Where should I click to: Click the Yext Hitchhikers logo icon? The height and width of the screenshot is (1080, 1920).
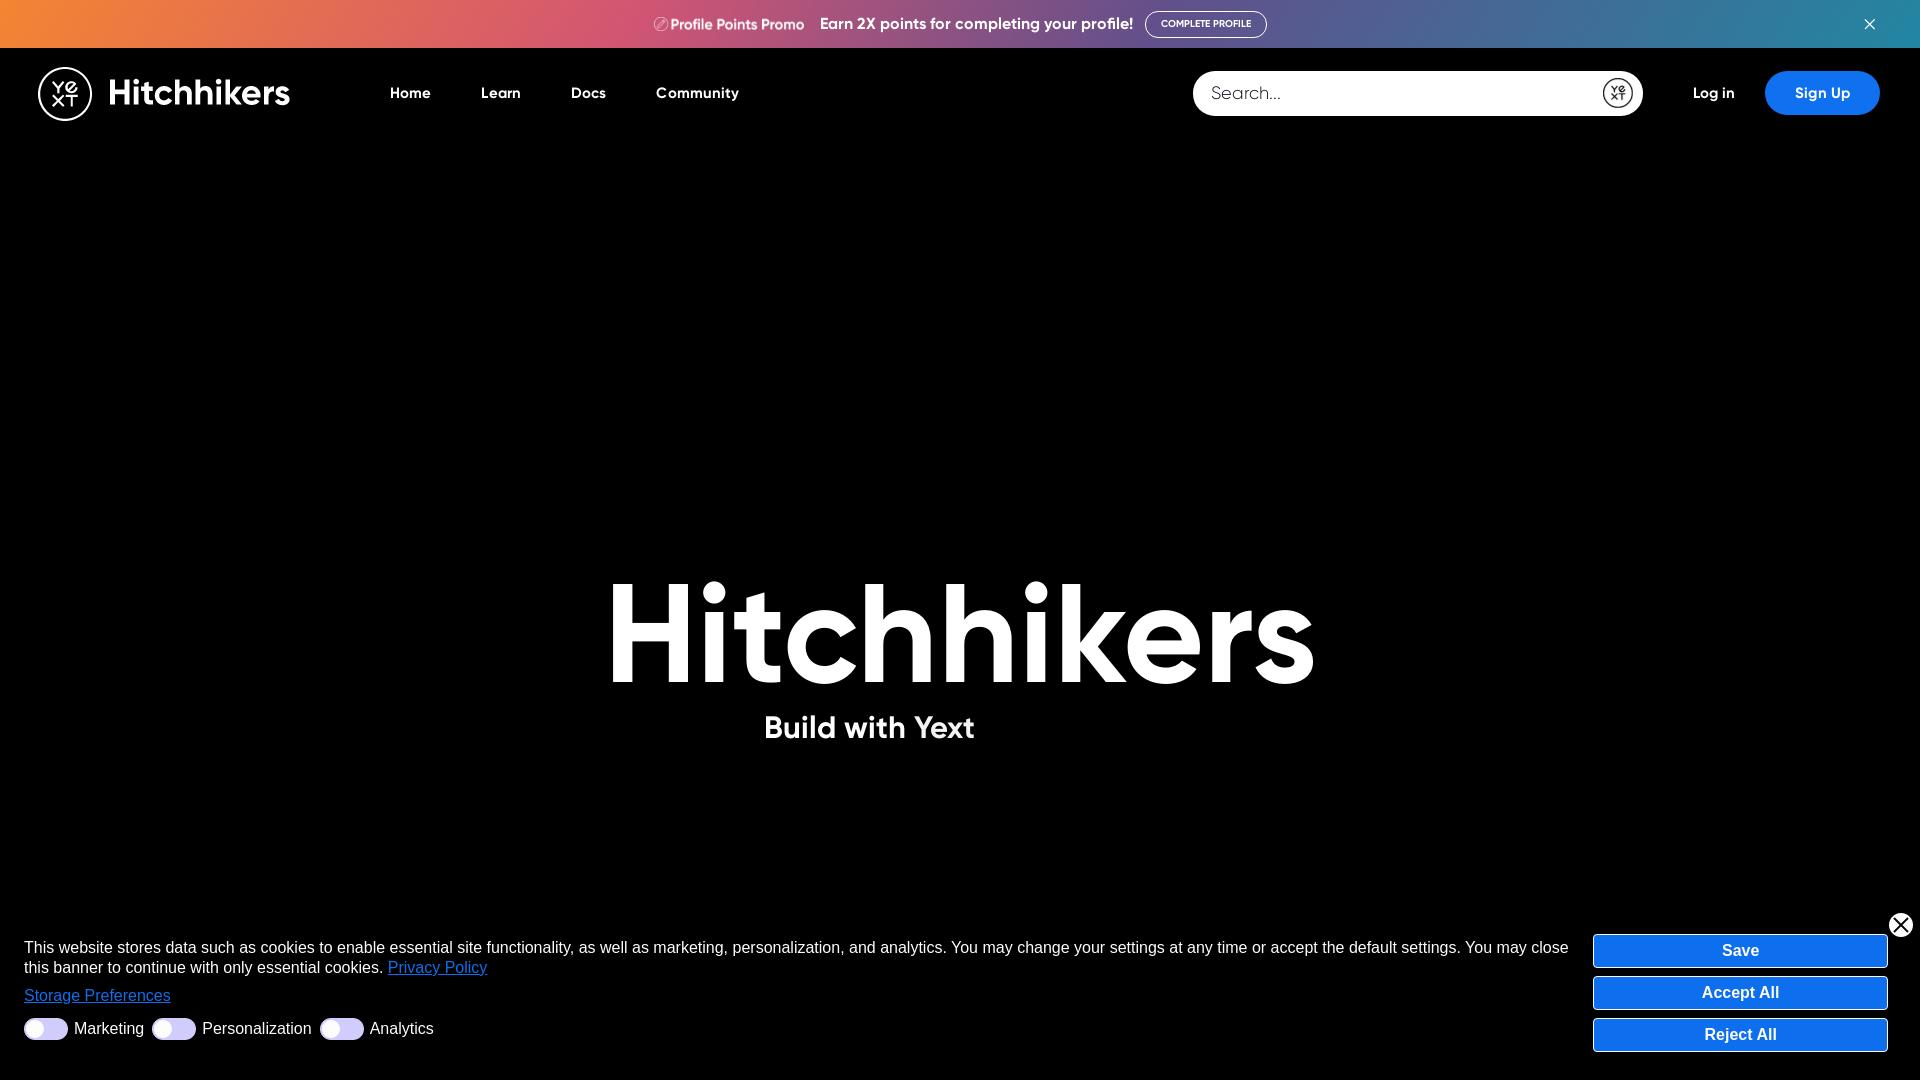[x=64, y=92]
